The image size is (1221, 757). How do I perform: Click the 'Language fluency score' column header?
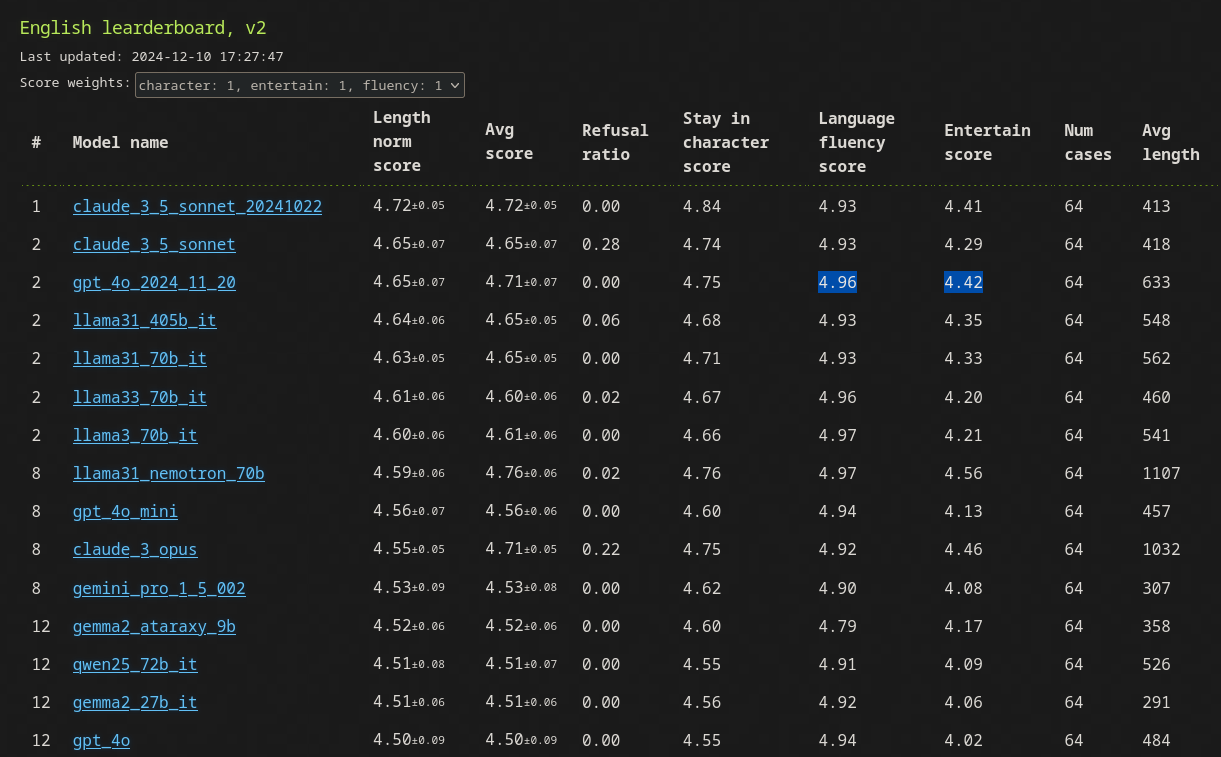coord(857,142)
